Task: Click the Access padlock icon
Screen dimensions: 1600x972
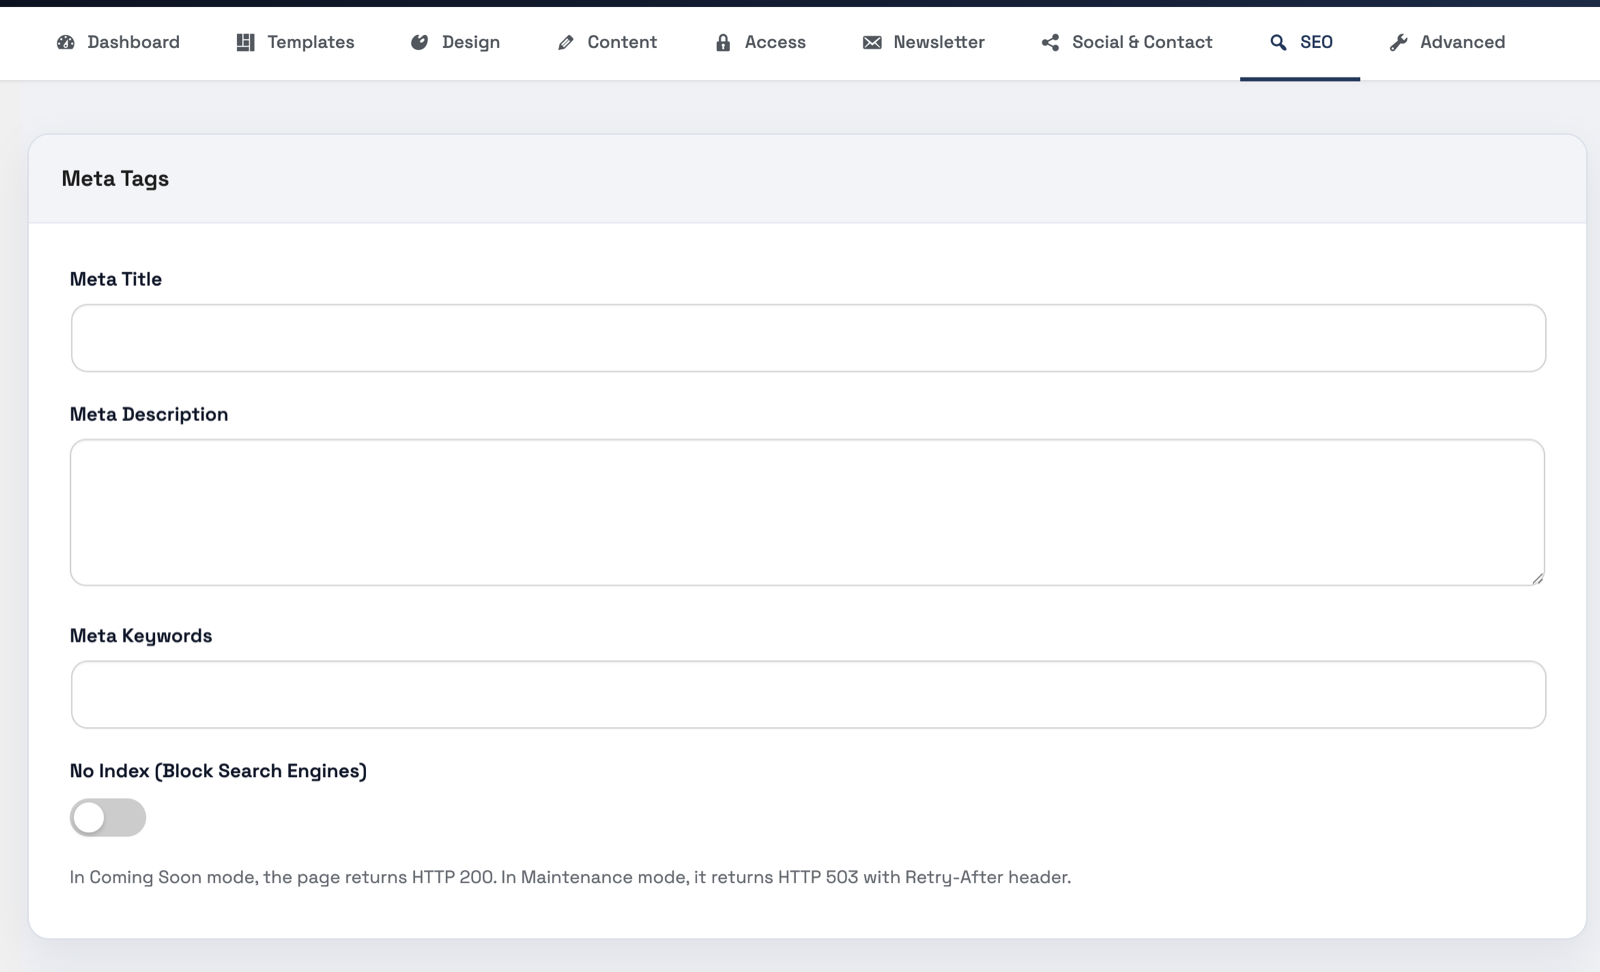Action: (721, 42)
